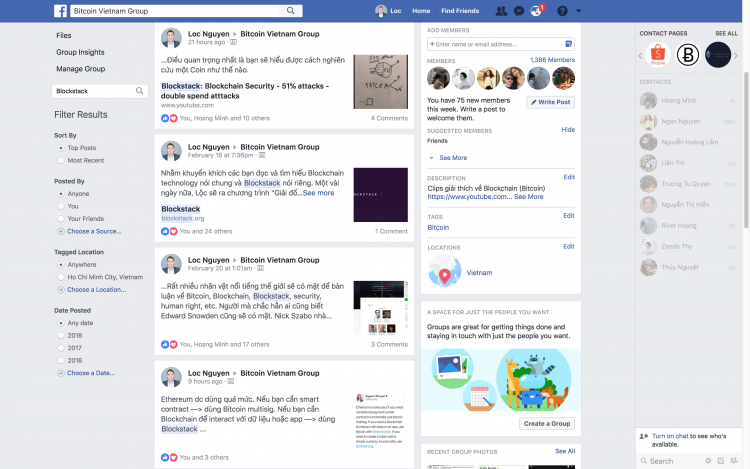Screen dimensions: 750x469
Task: Click the magnifier search icon in the top bar
Action: [x=290, y=11]
